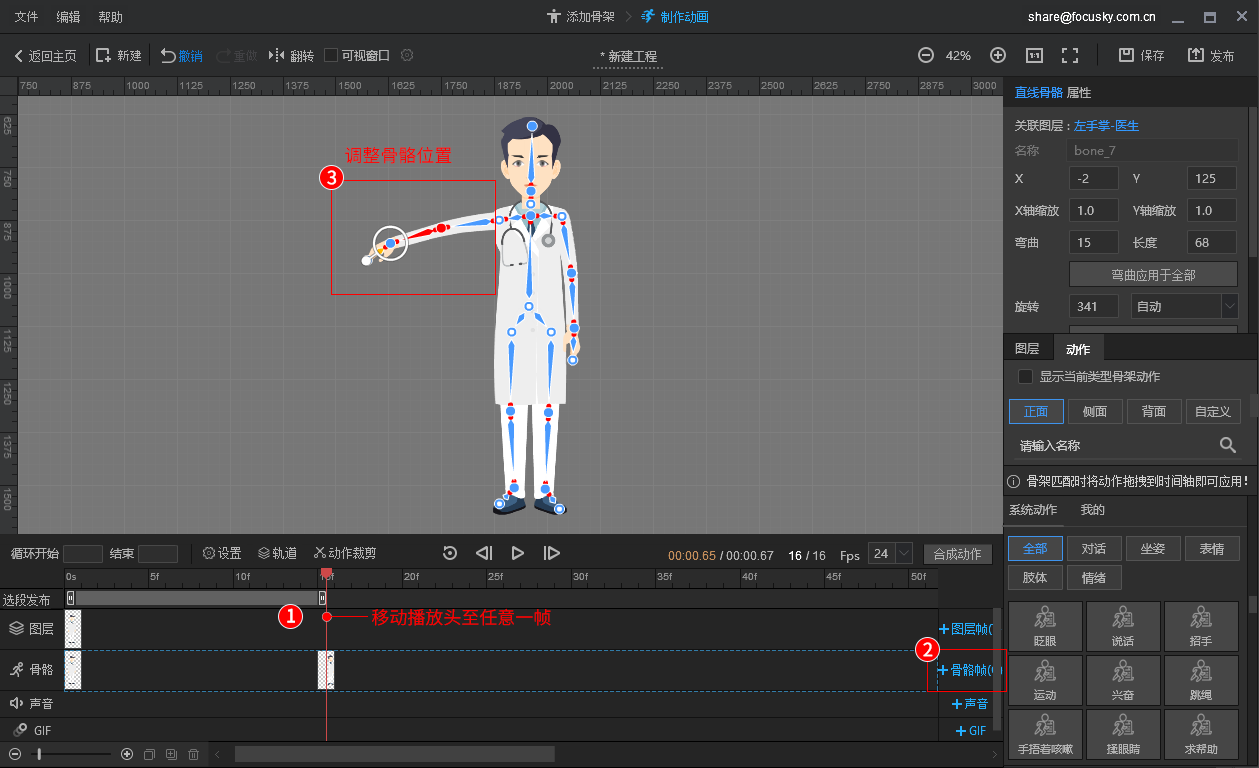Switch to the 图层 tab
Viewport: 1259px width, 768px height.
[x=1027, y=349]
